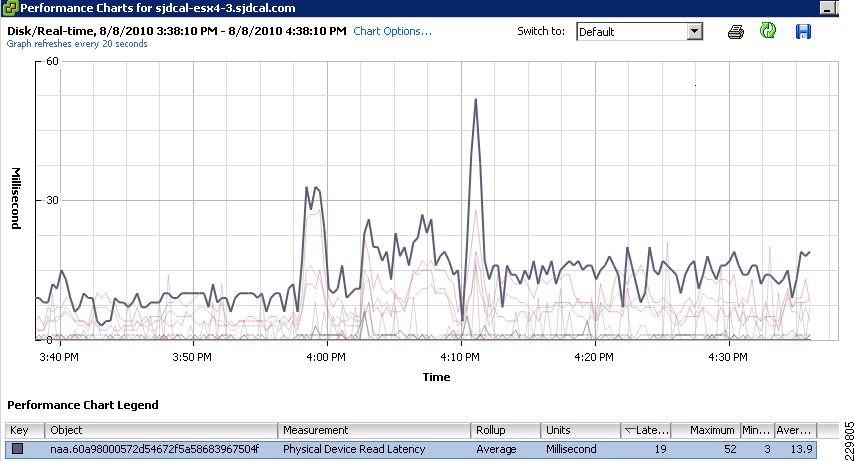Click the Rollup column header
Image resolution: width=854 pixels, height=461 pixels.
coord(505,430)
